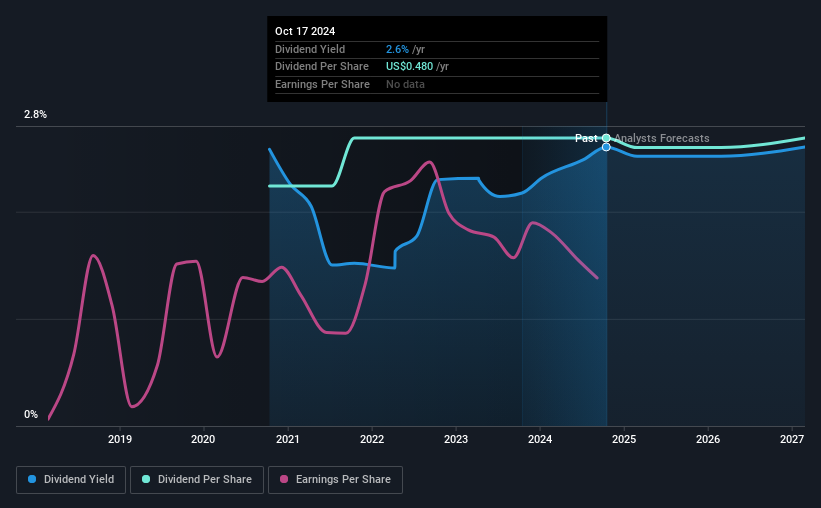The height and width of the screenshot is (508, 821).
Task: Click the 2021 x-axis label
Action: (287, 439)
